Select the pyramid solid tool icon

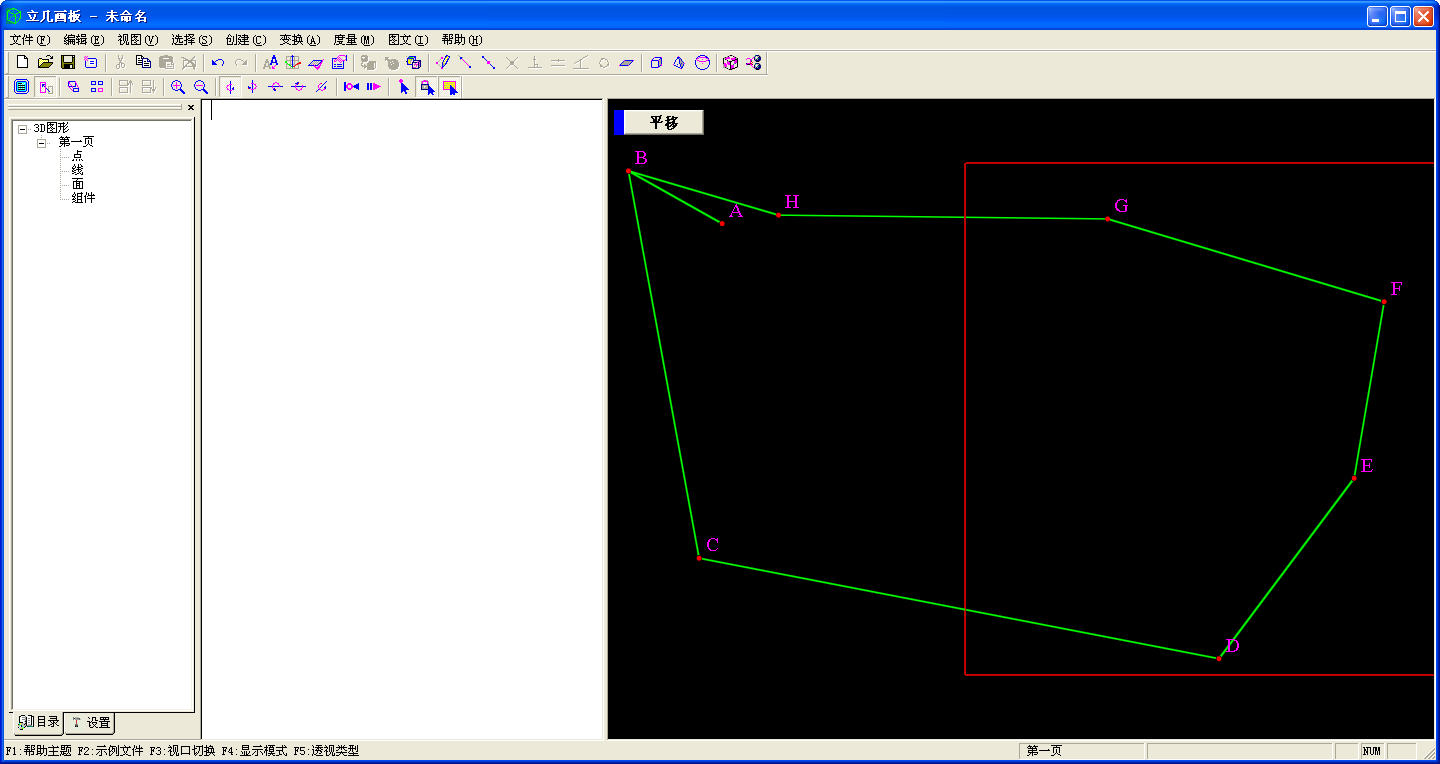point(679,62)
